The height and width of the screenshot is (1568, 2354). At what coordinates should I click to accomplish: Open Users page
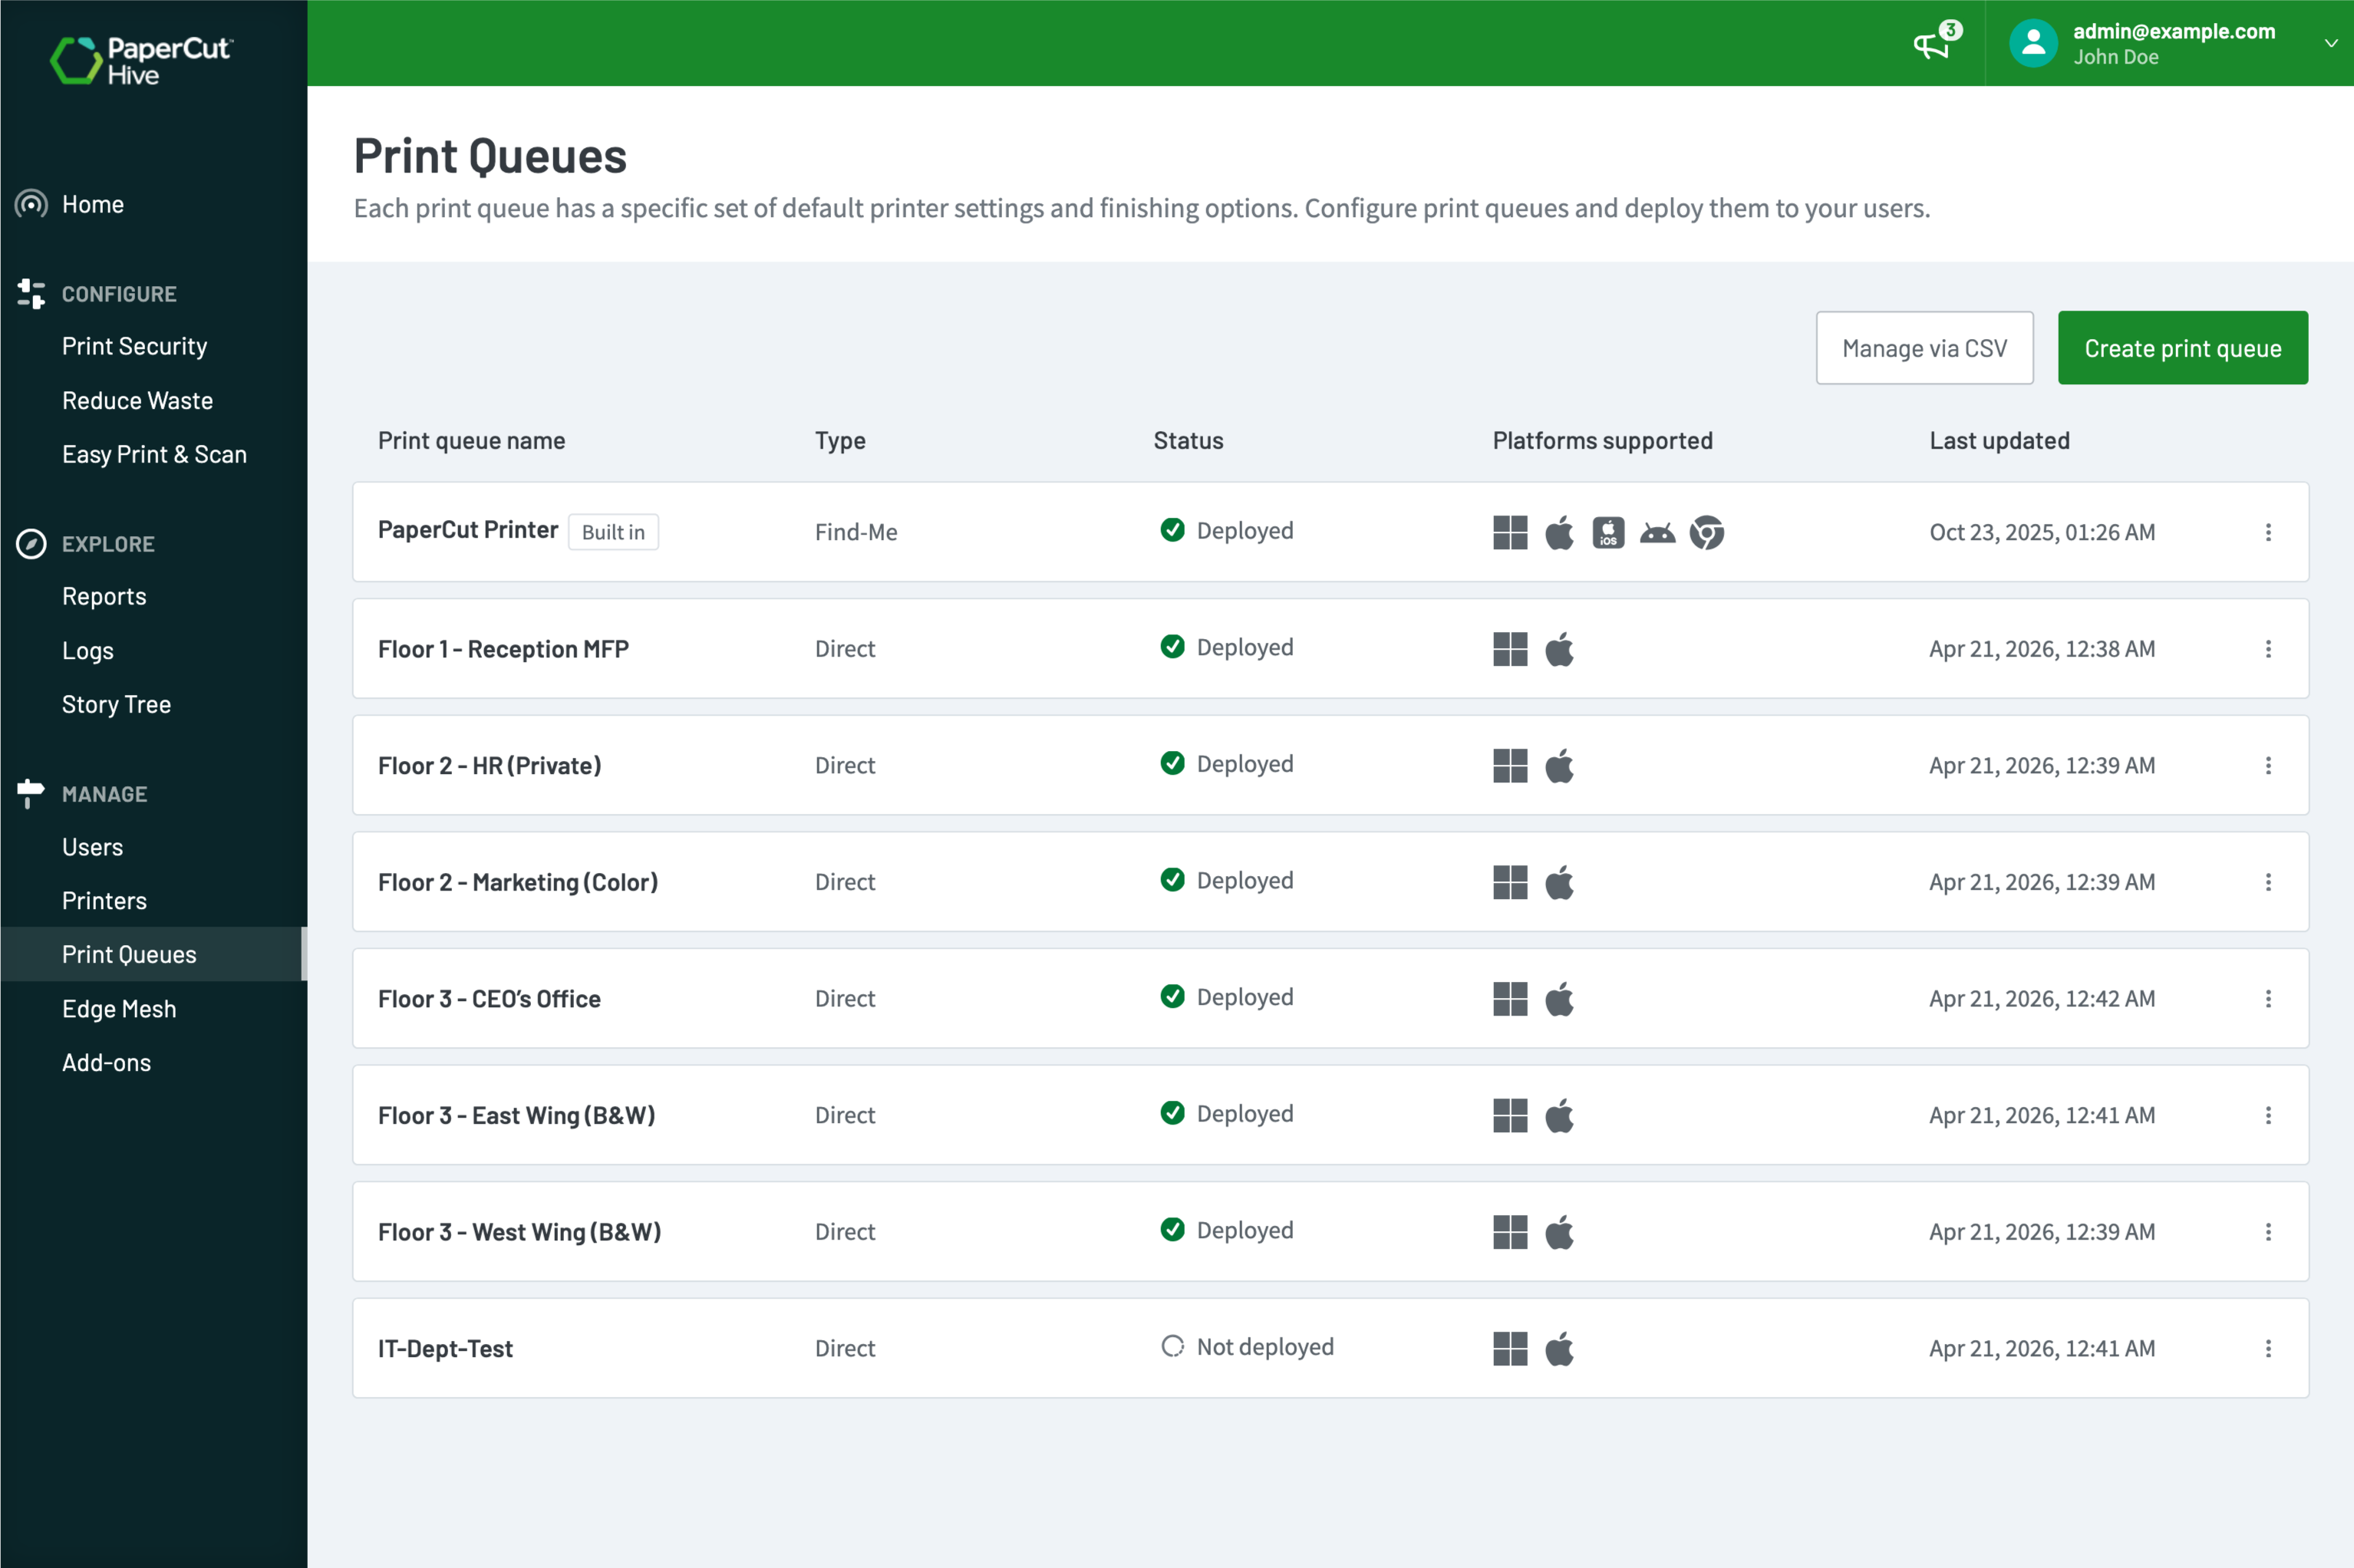coord(93,847)
